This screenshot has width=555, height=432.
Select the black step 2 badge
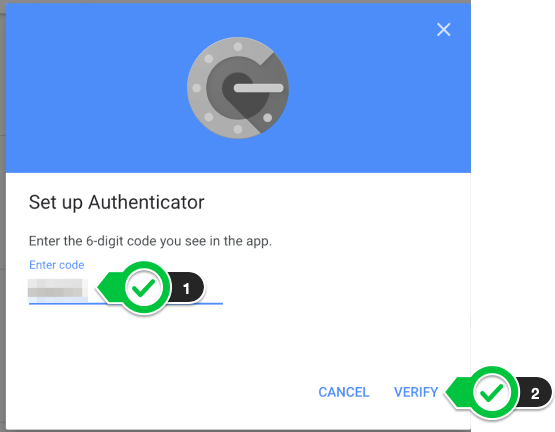tap(534, 393)
